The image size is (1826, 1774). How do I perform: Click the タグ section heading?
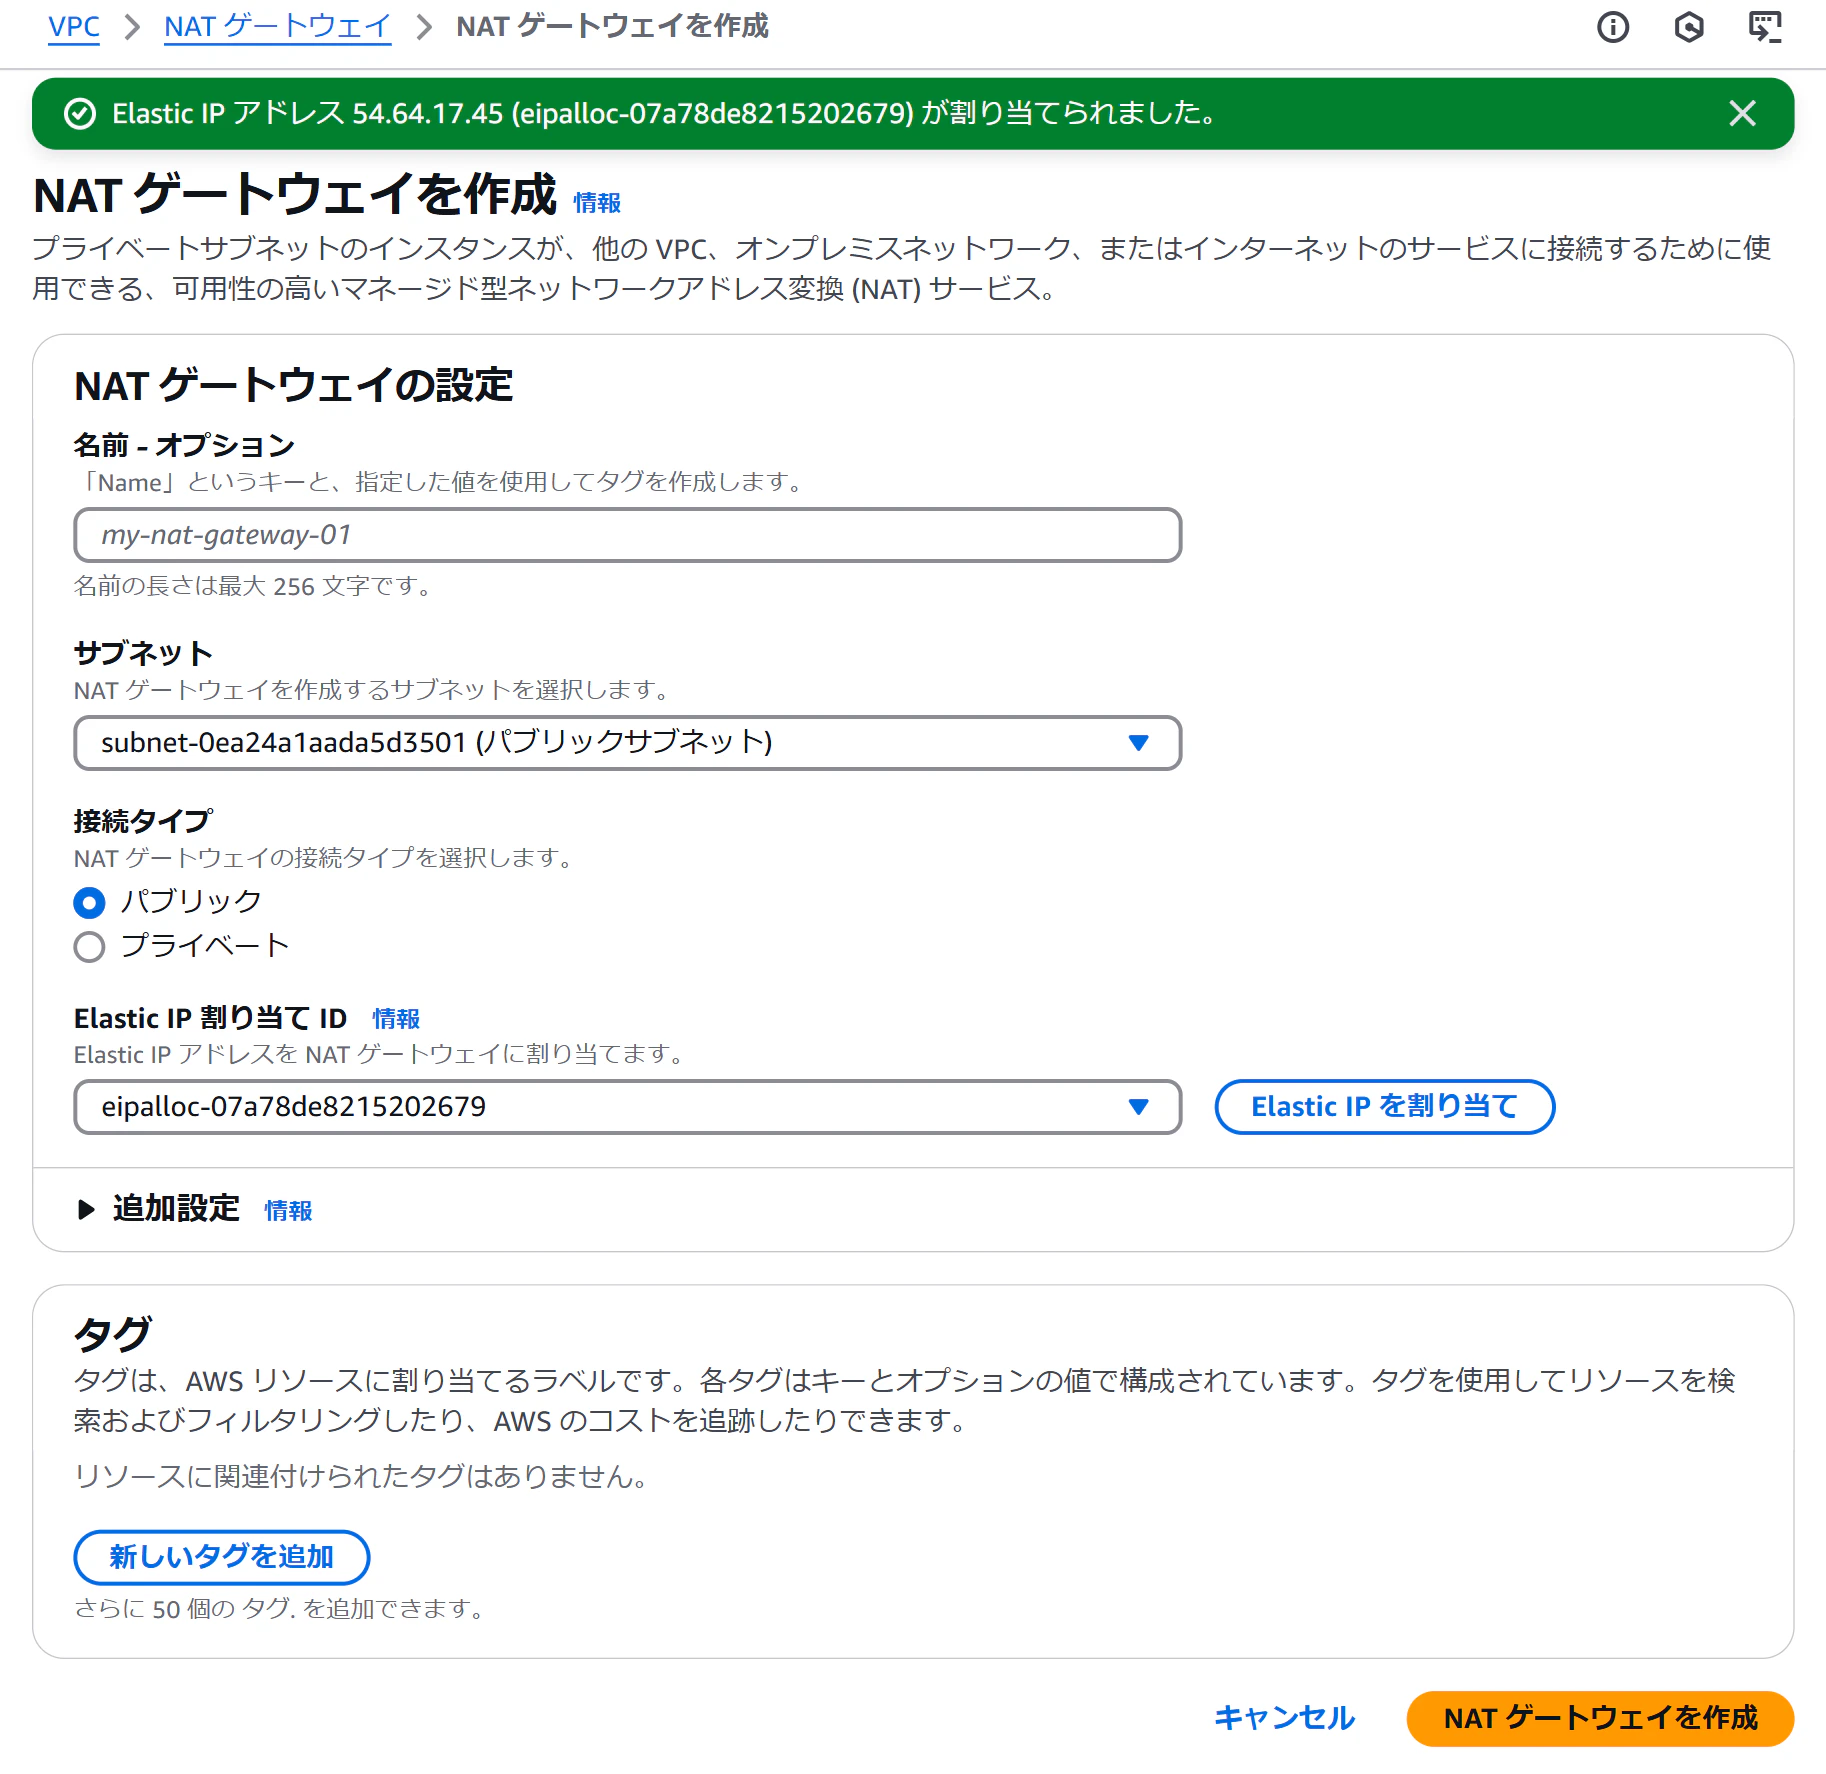click(x=112, y=1334)
